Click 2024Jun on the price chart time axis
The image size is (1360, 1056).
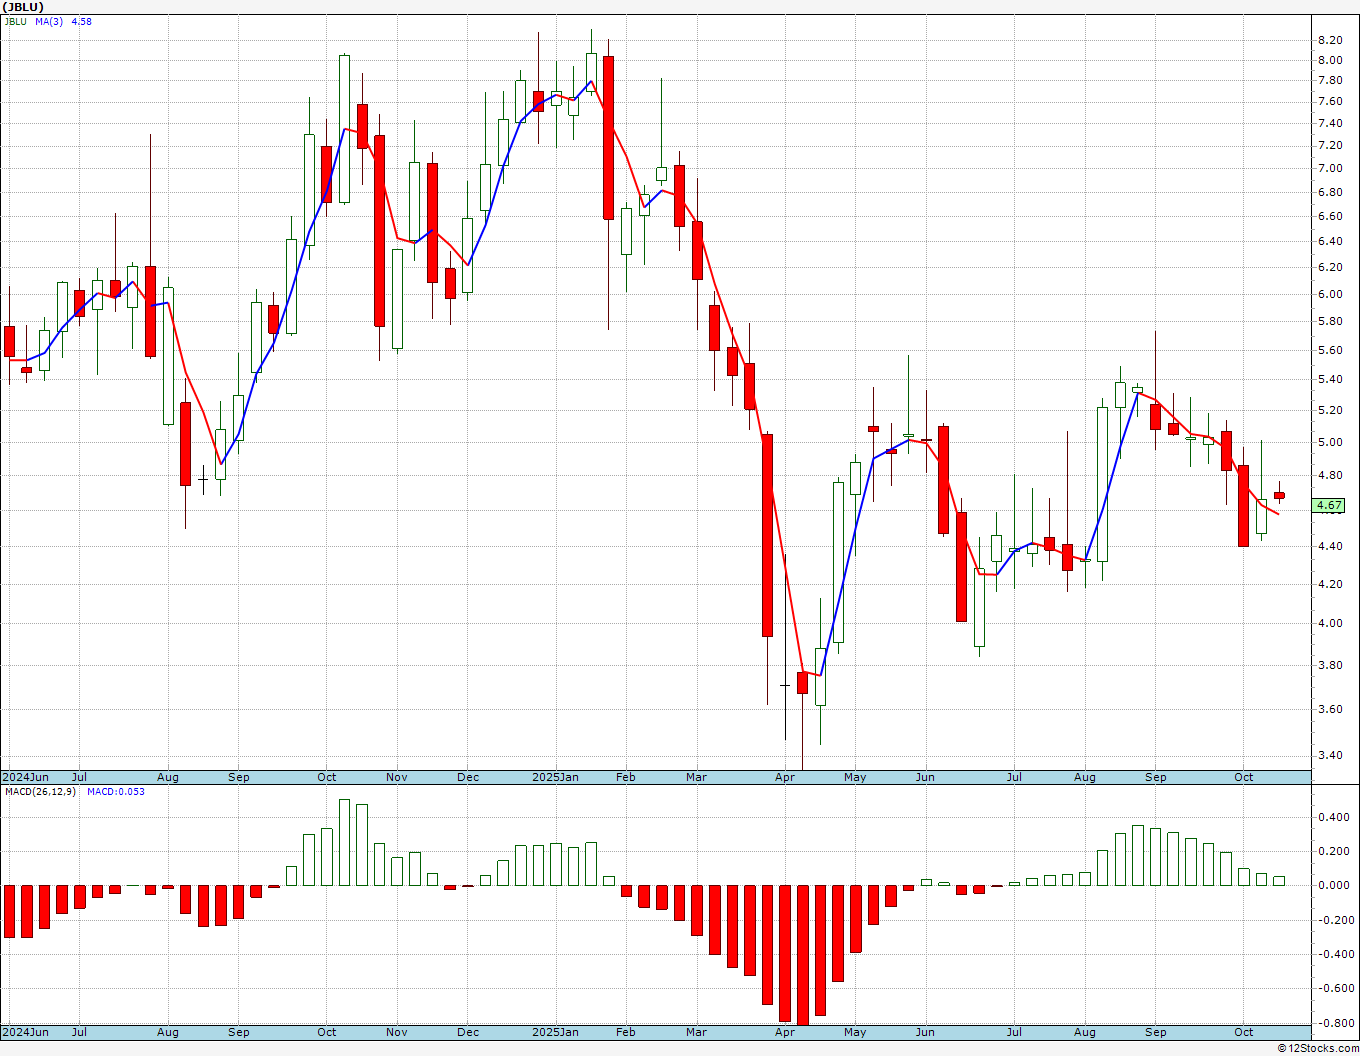tap(25, 777)
